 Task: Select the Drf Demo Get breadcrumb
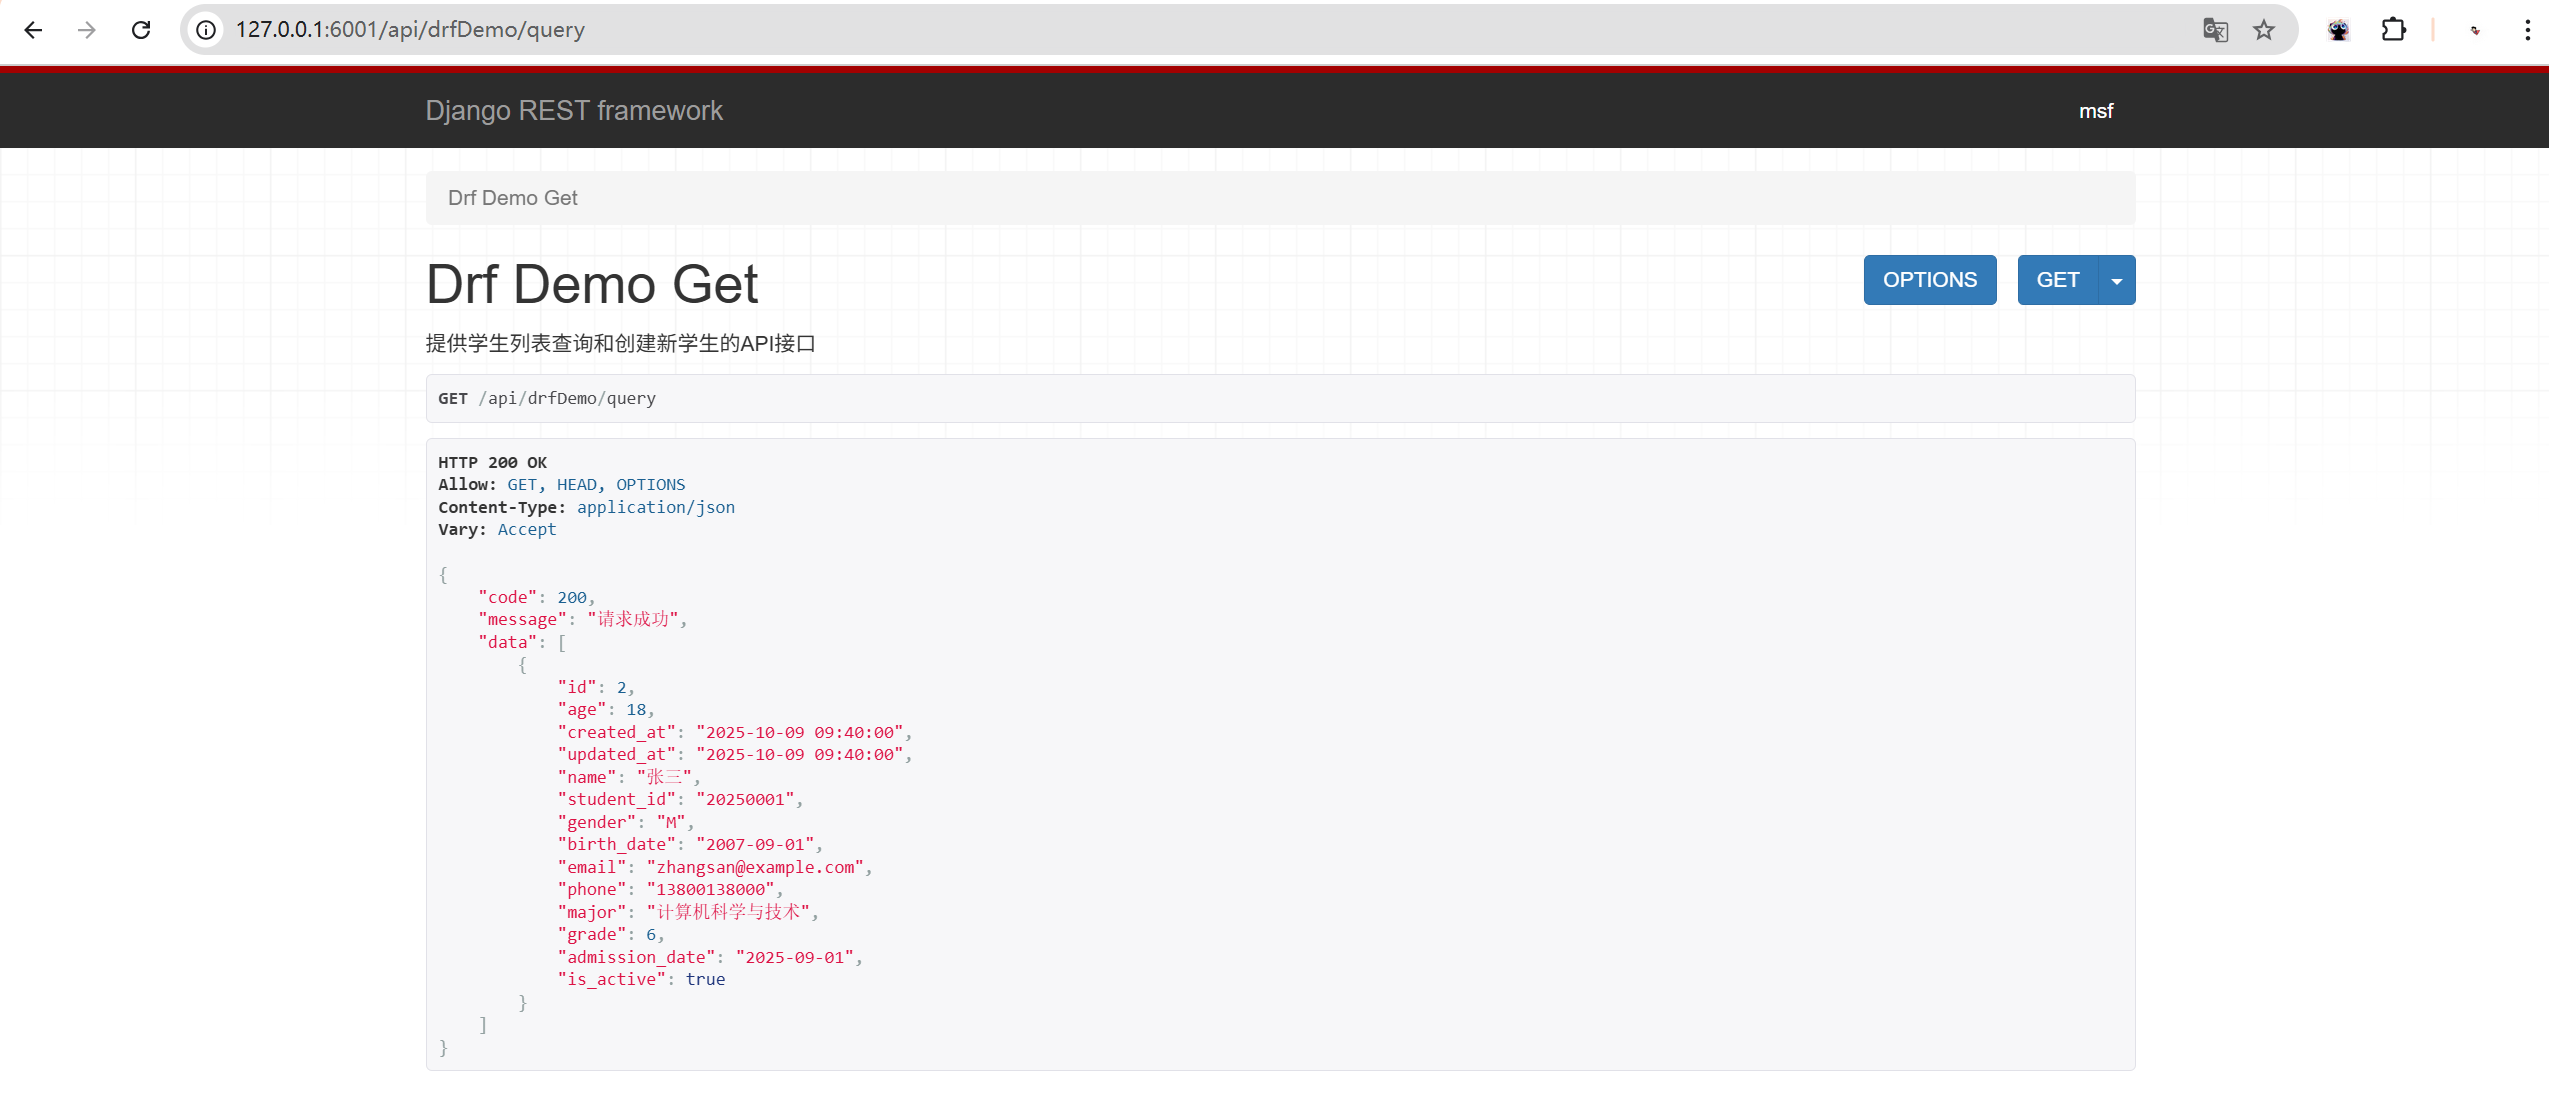512,198
